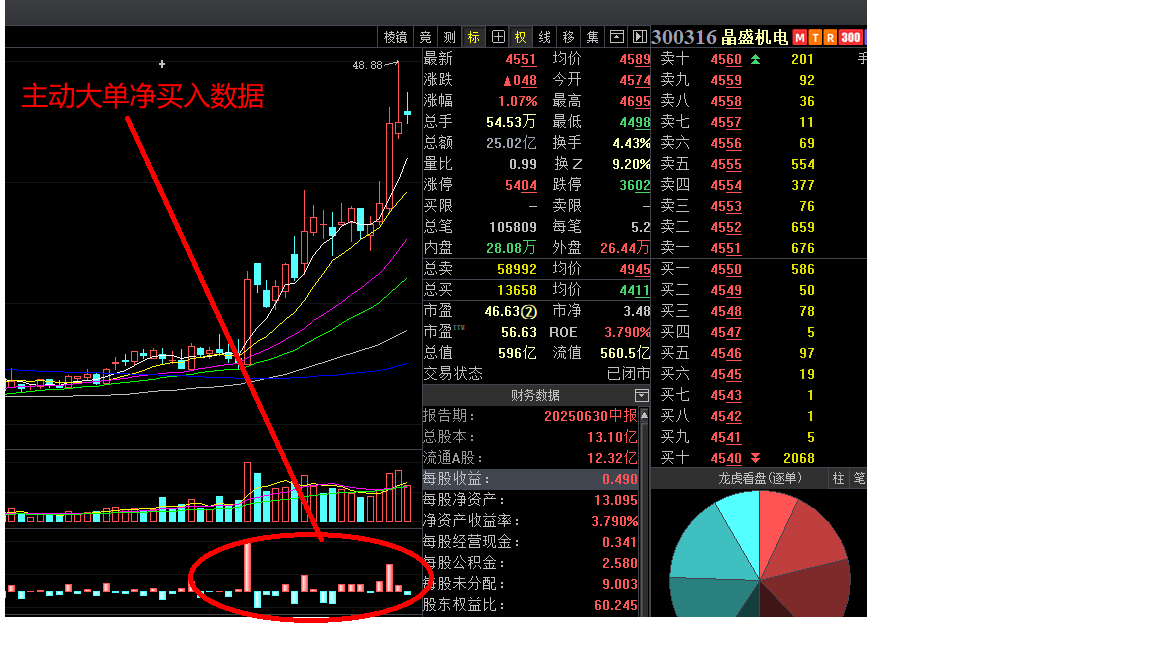Click the orange R badge beside stock name
The height and width of the screenshot is (648, 1152).
click(x=830, y=37)
